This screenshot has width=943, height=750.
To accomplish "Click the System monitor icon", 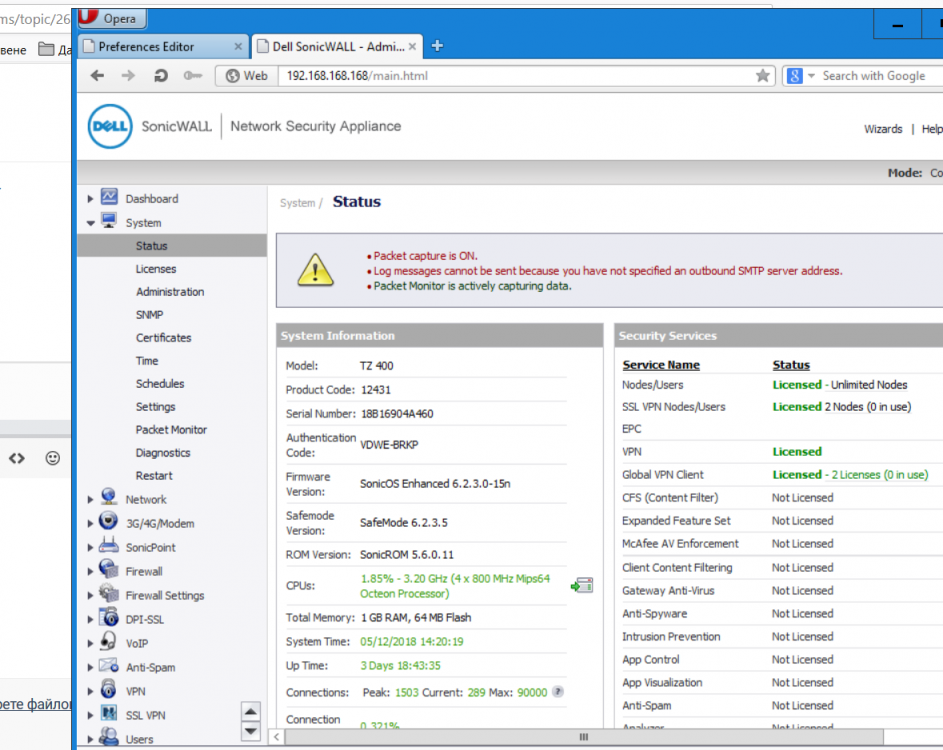I will tap(109, 221).
